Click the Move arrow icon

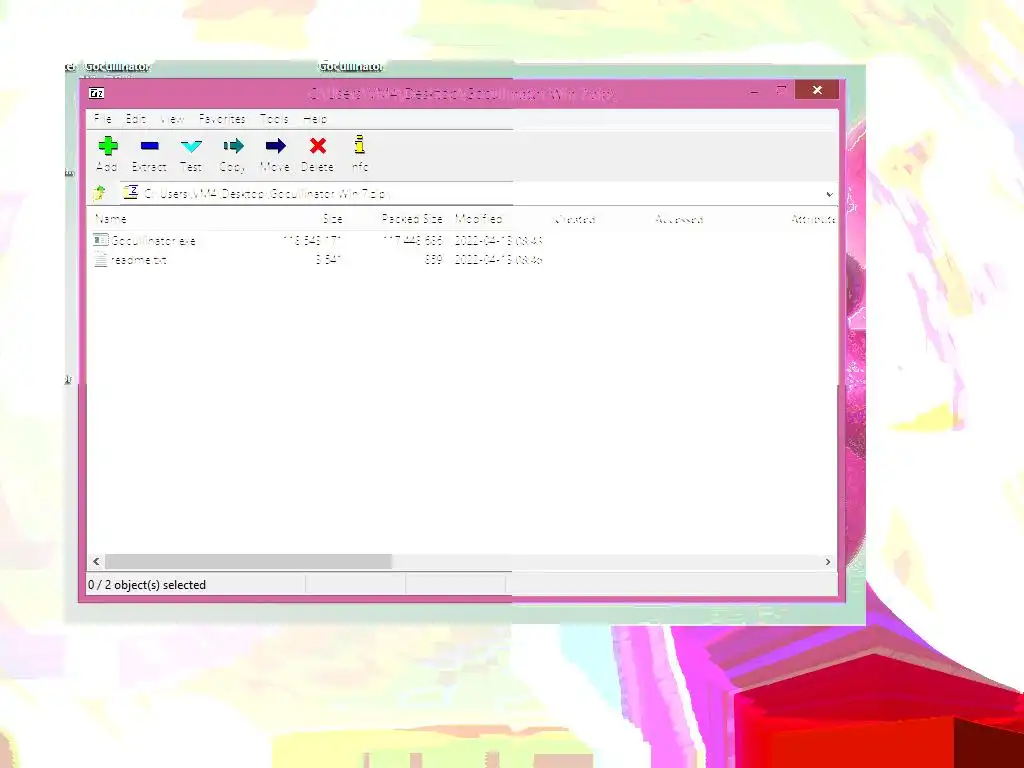point(276,146)
